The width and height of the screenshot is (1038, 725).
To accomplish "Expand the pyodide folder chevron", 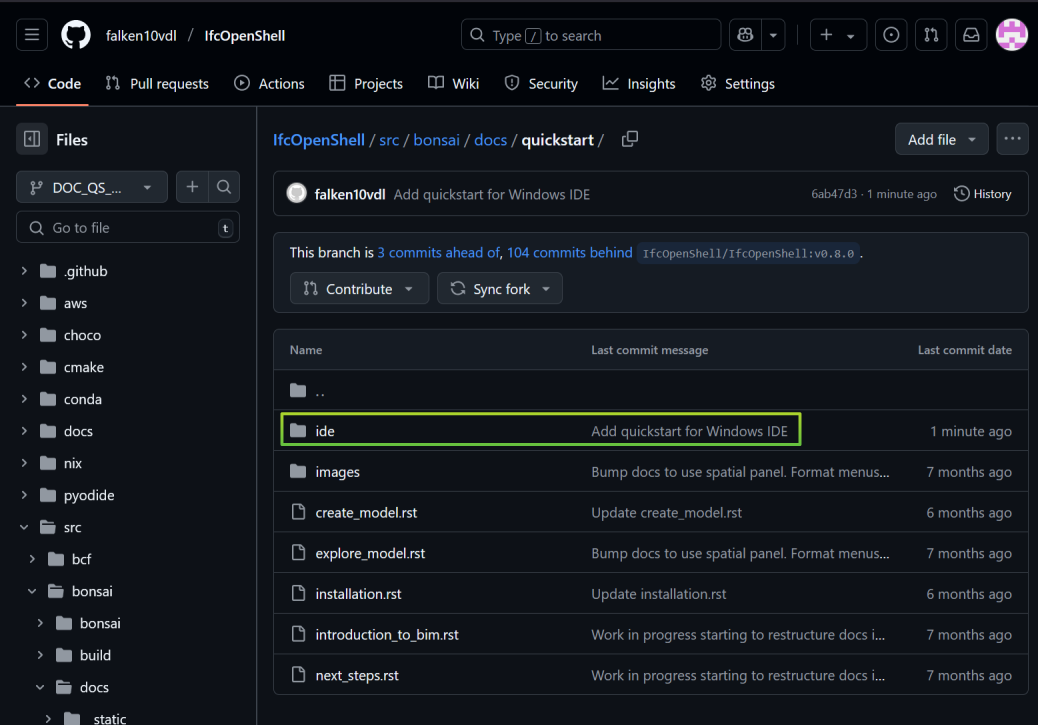I will [x=24, y=495].
